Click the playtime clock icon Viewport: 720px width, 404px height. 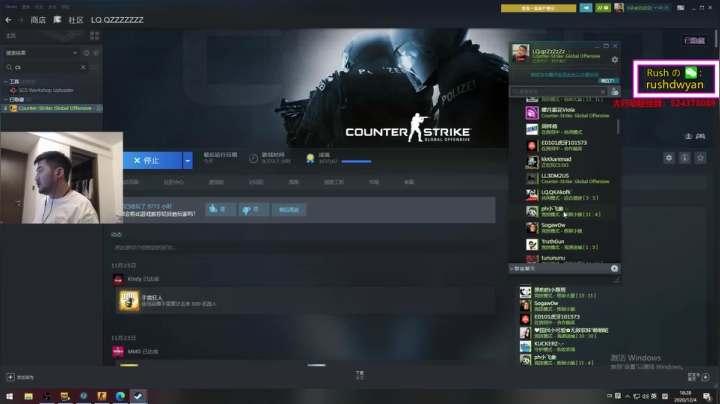(253, 158)
